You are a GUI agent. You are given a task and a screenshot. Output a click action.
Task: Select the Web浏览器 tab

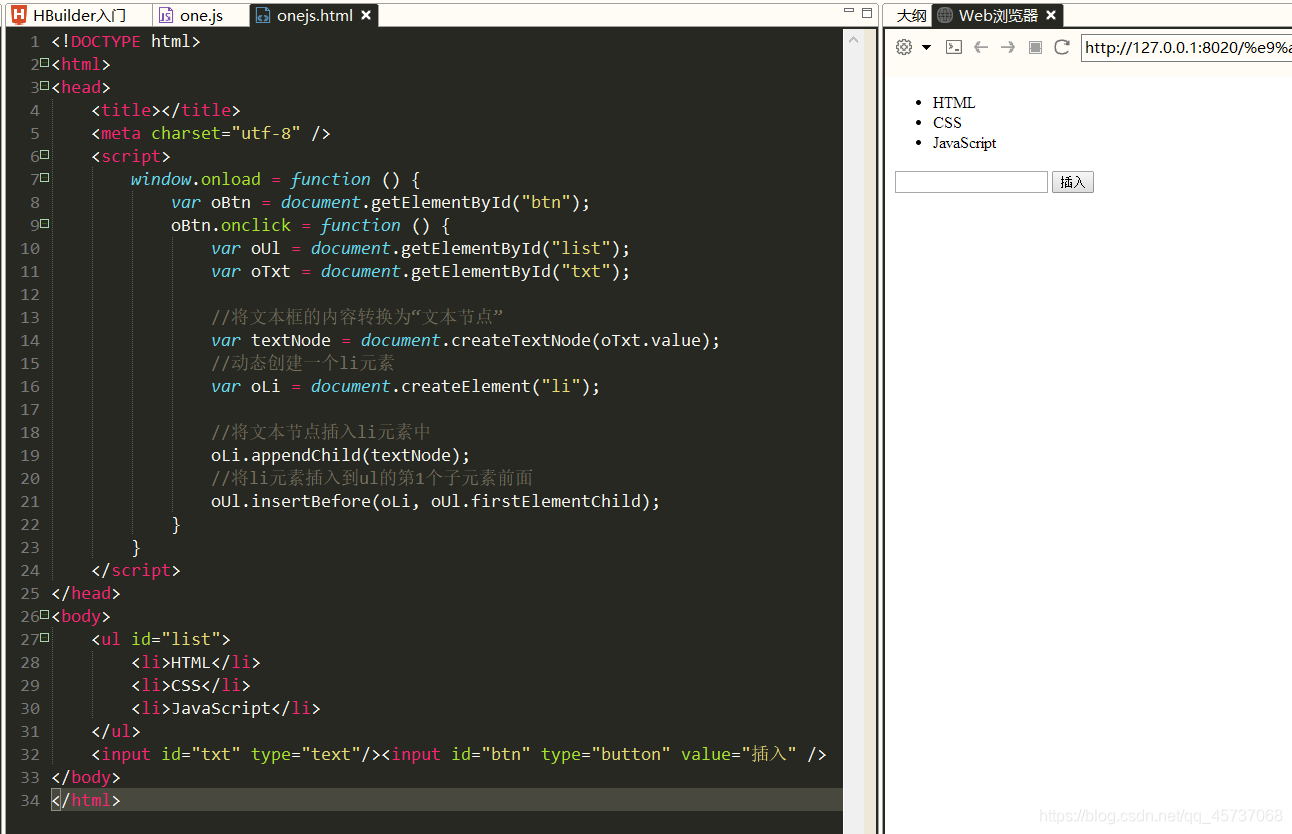tap(997, 15)
